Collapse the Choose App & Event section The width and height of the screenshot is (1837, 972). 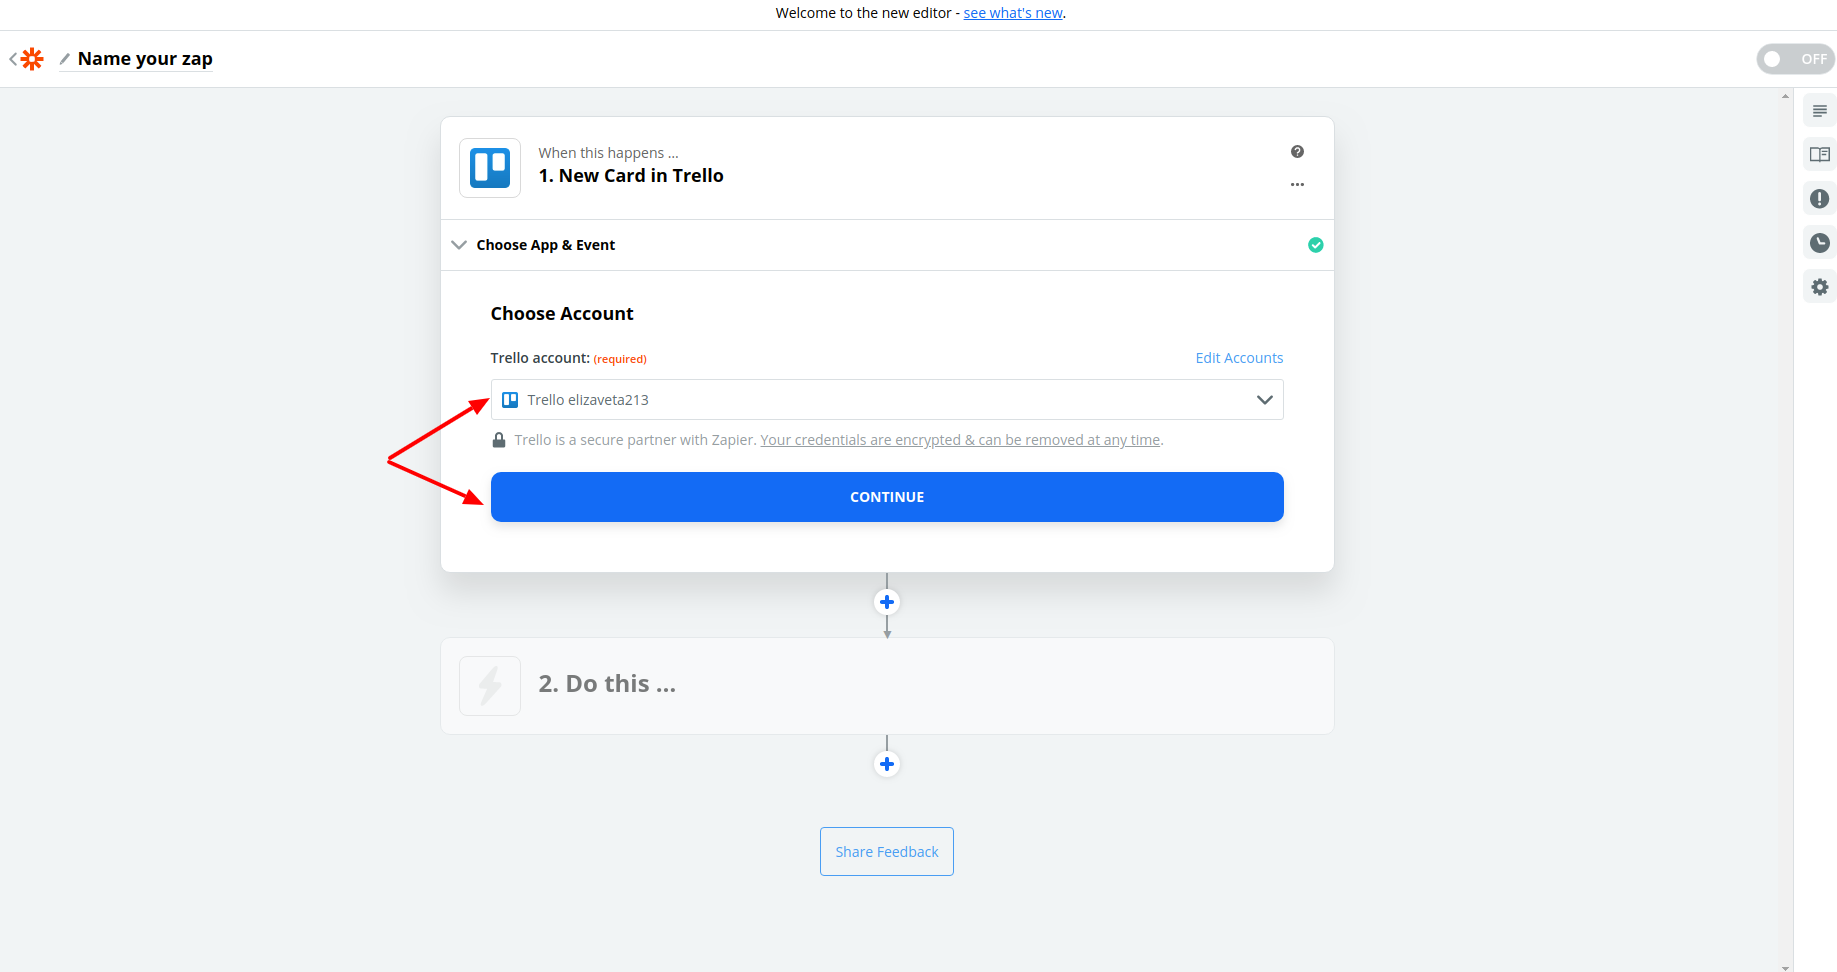tap(459, 245)
